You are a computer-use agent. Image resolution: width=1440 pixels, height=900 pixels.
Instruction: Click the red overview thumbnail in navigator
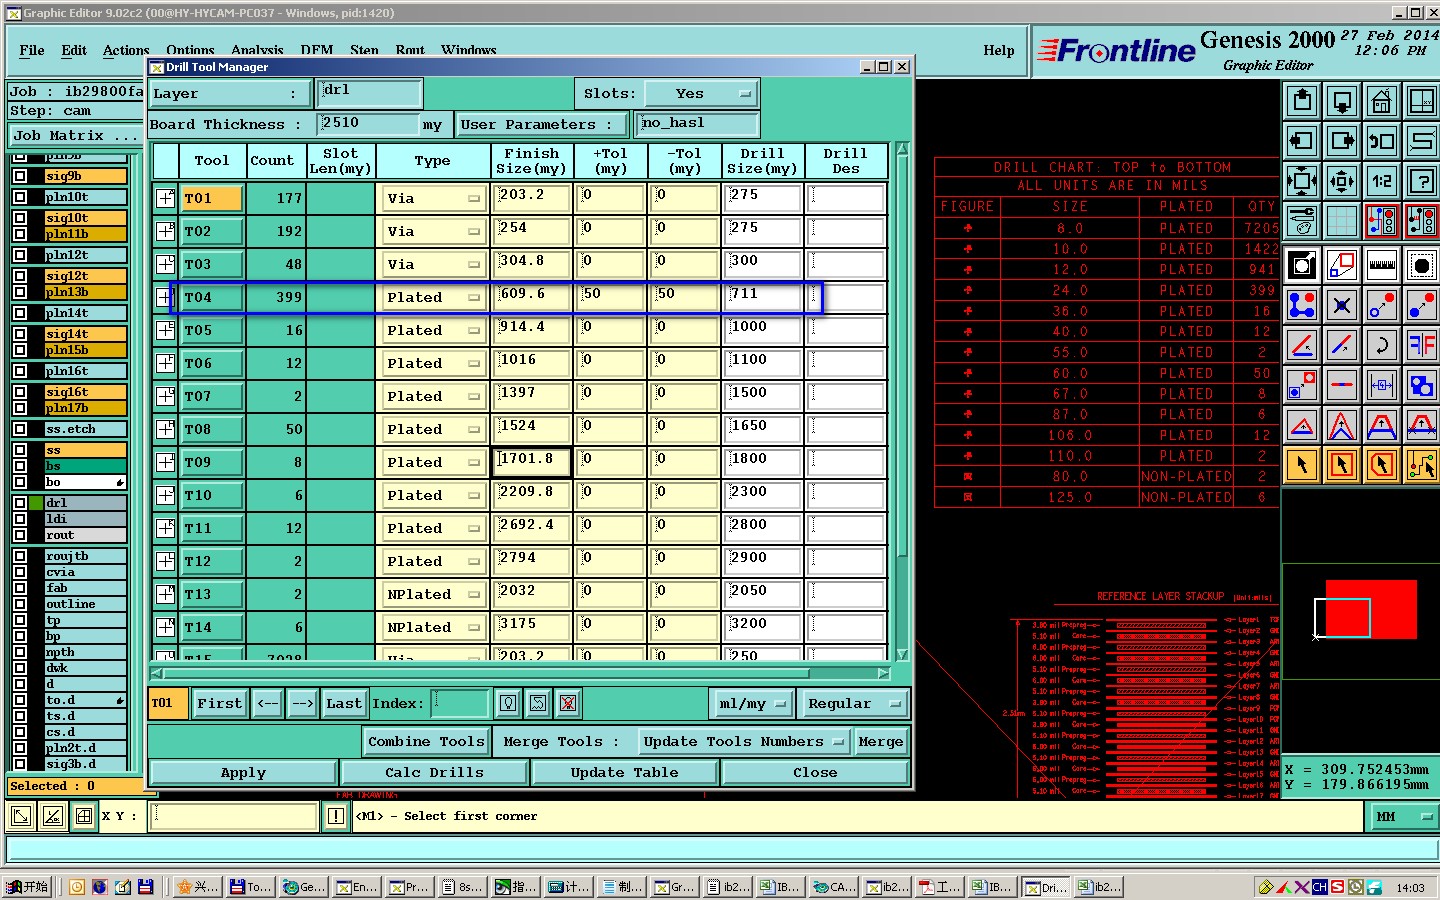1371,609
